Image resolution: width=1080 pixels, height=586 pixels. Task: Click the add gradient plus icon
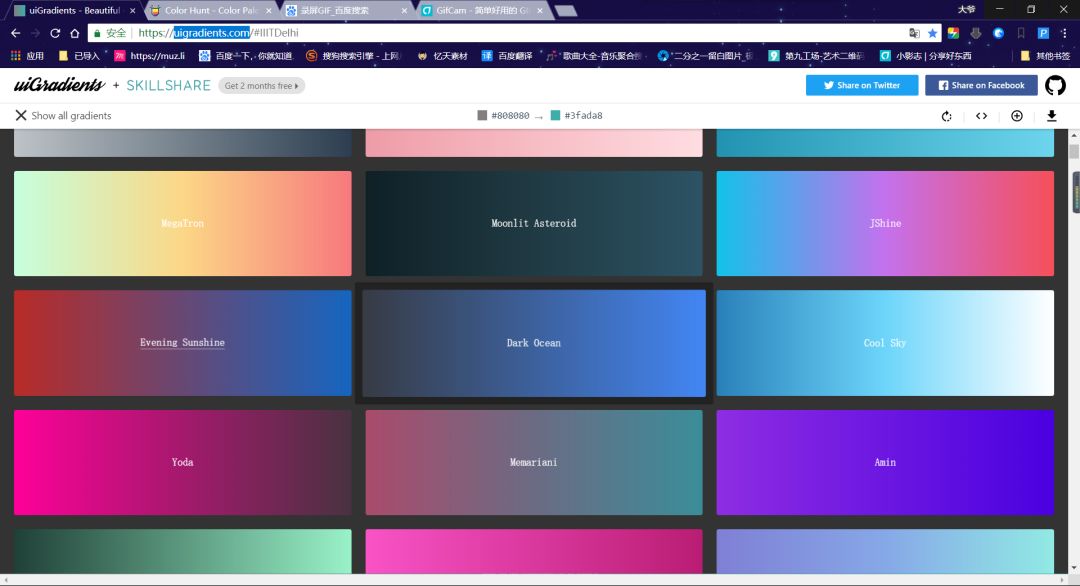coord(1017,116)
